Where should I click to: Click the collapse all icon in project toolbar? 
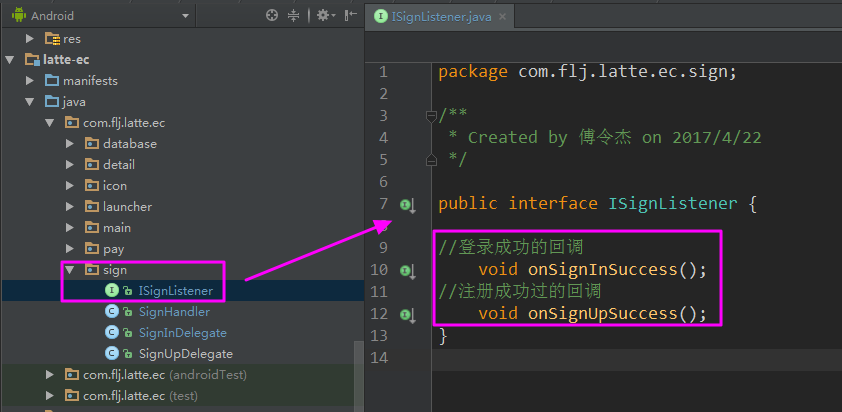coord(293,16)
